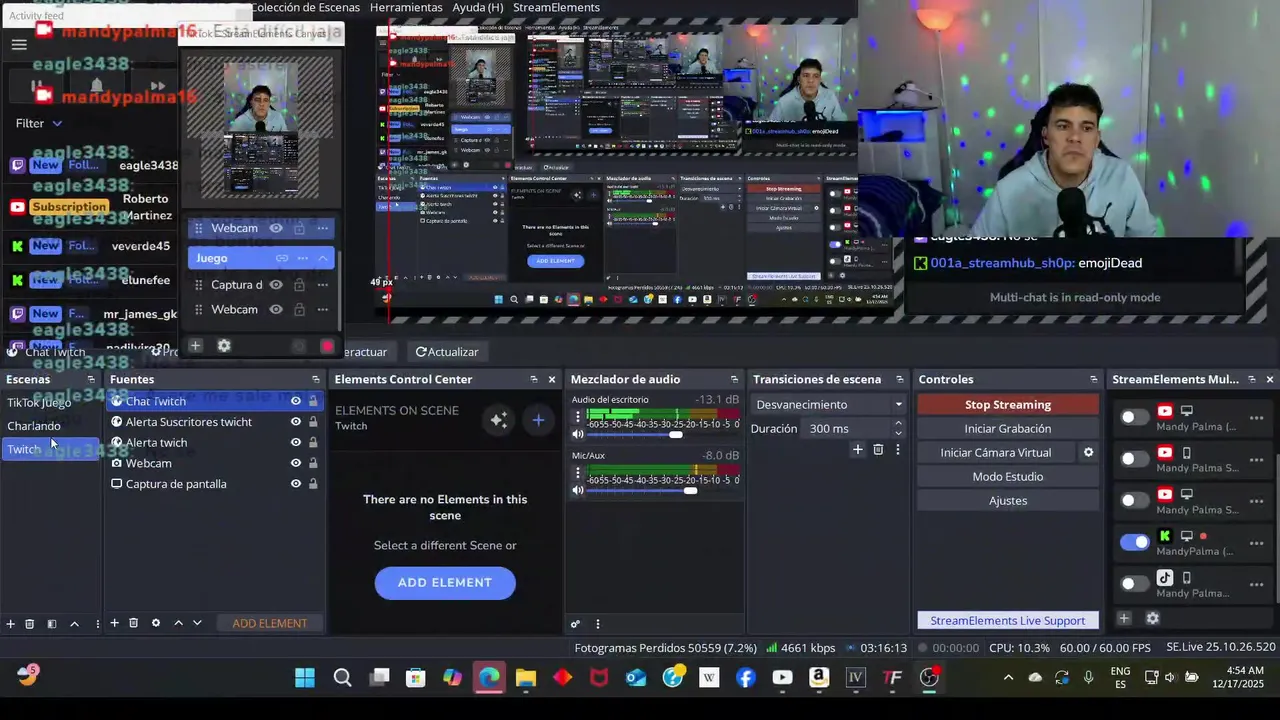
Task: Click settings gear below Webcam list in canvas panel
Action: coord(224,346)
